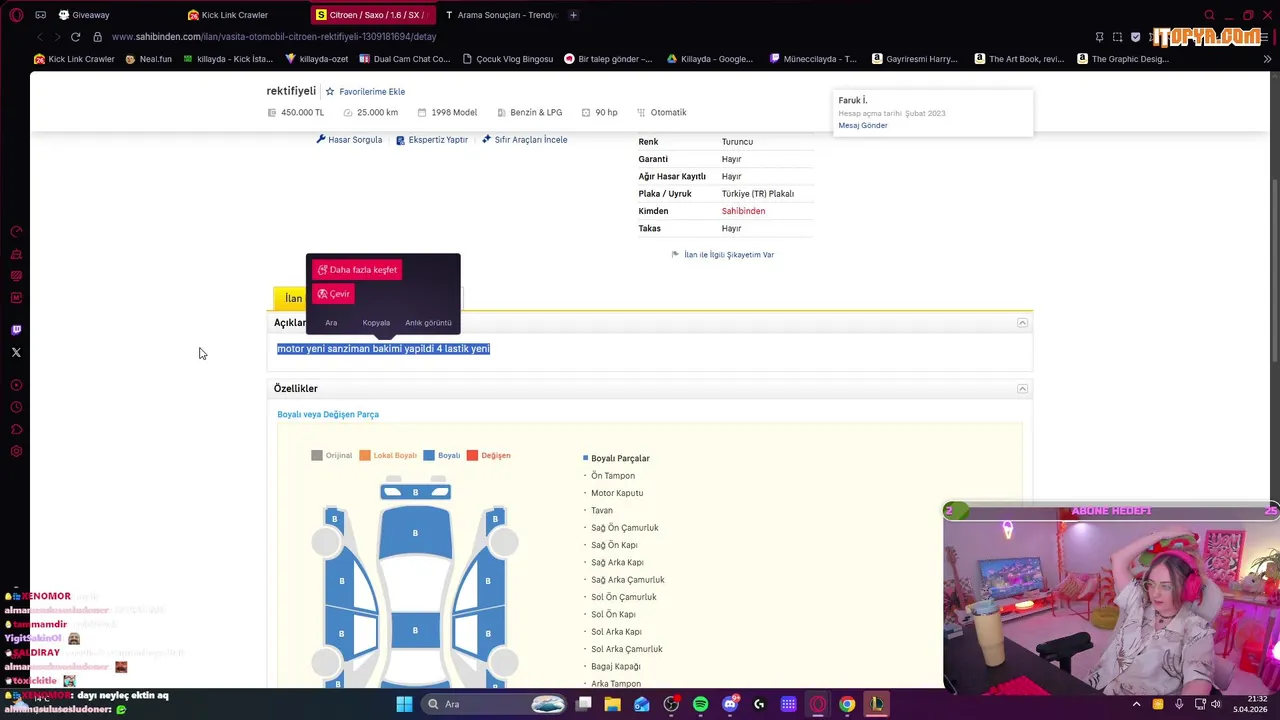Click the snapshot icon in address bar
The width and height of the screenshot is (1280, 720).
[1118, 37]
